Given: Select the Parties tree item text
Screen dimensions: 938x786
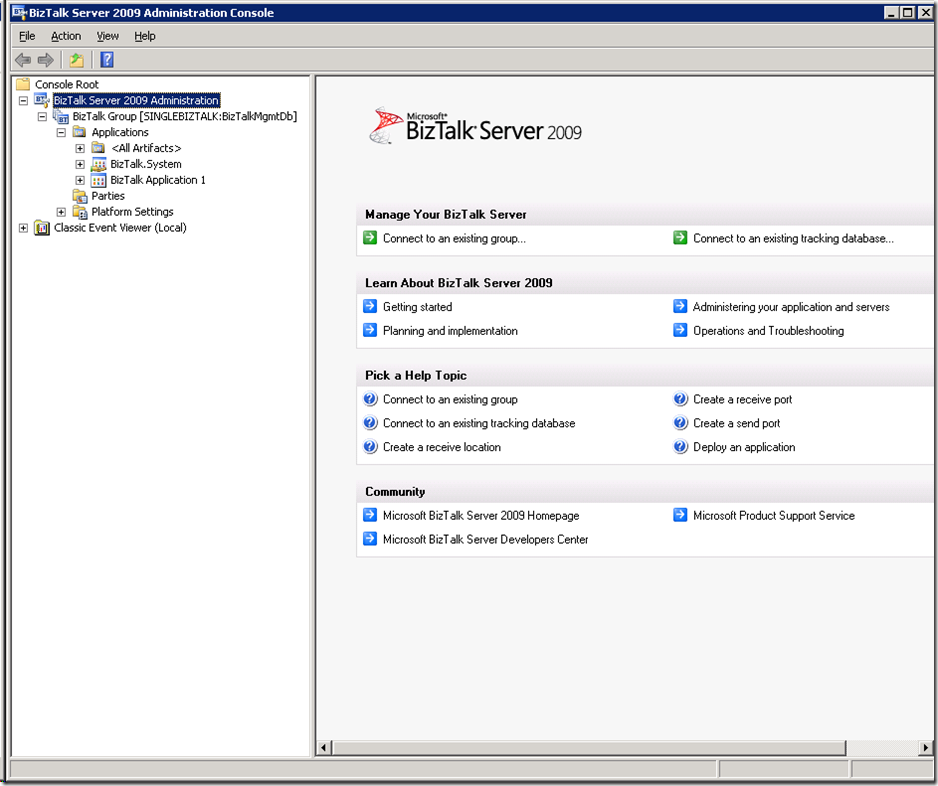Looking at the screenshot, I should click(x=108, y=196).
